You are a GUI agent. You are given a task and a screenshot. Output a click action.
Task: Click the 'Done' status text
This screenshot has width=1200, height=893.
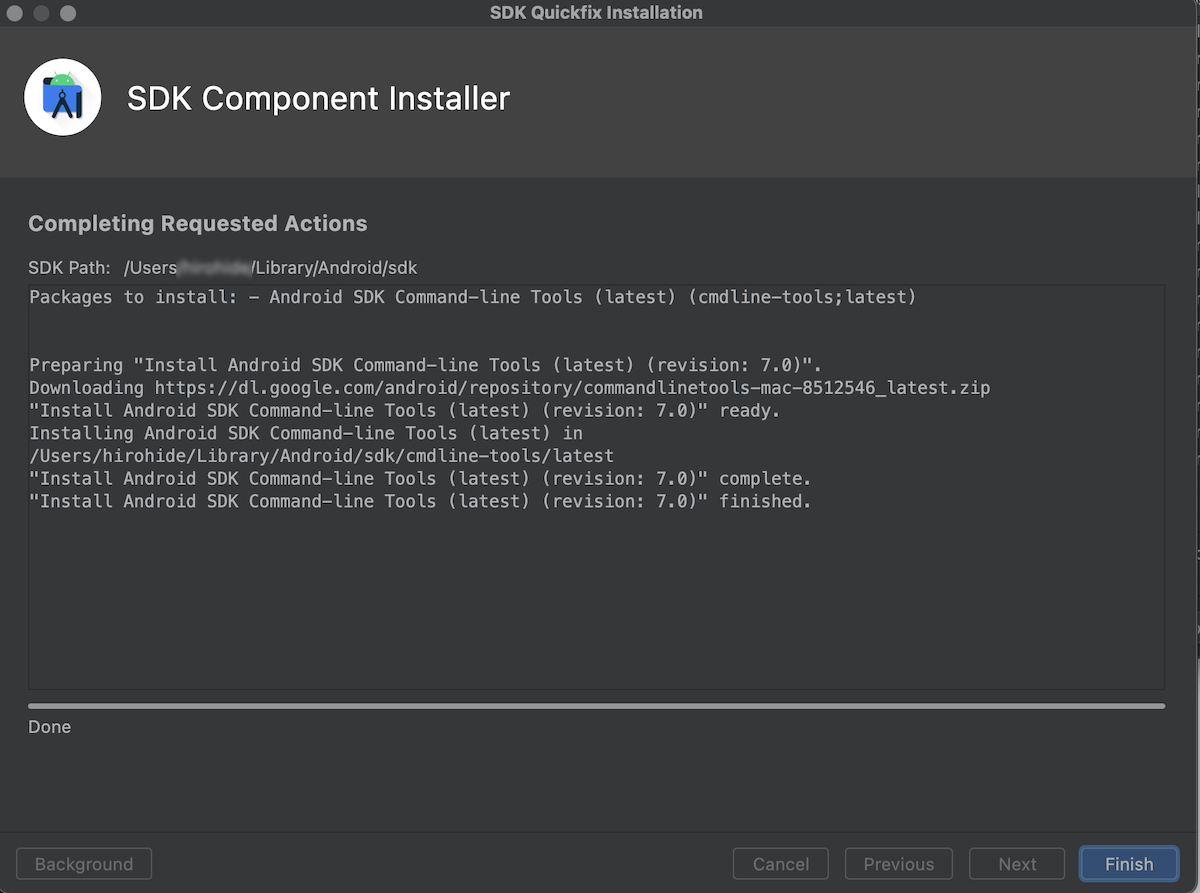[x=50, y=727]
